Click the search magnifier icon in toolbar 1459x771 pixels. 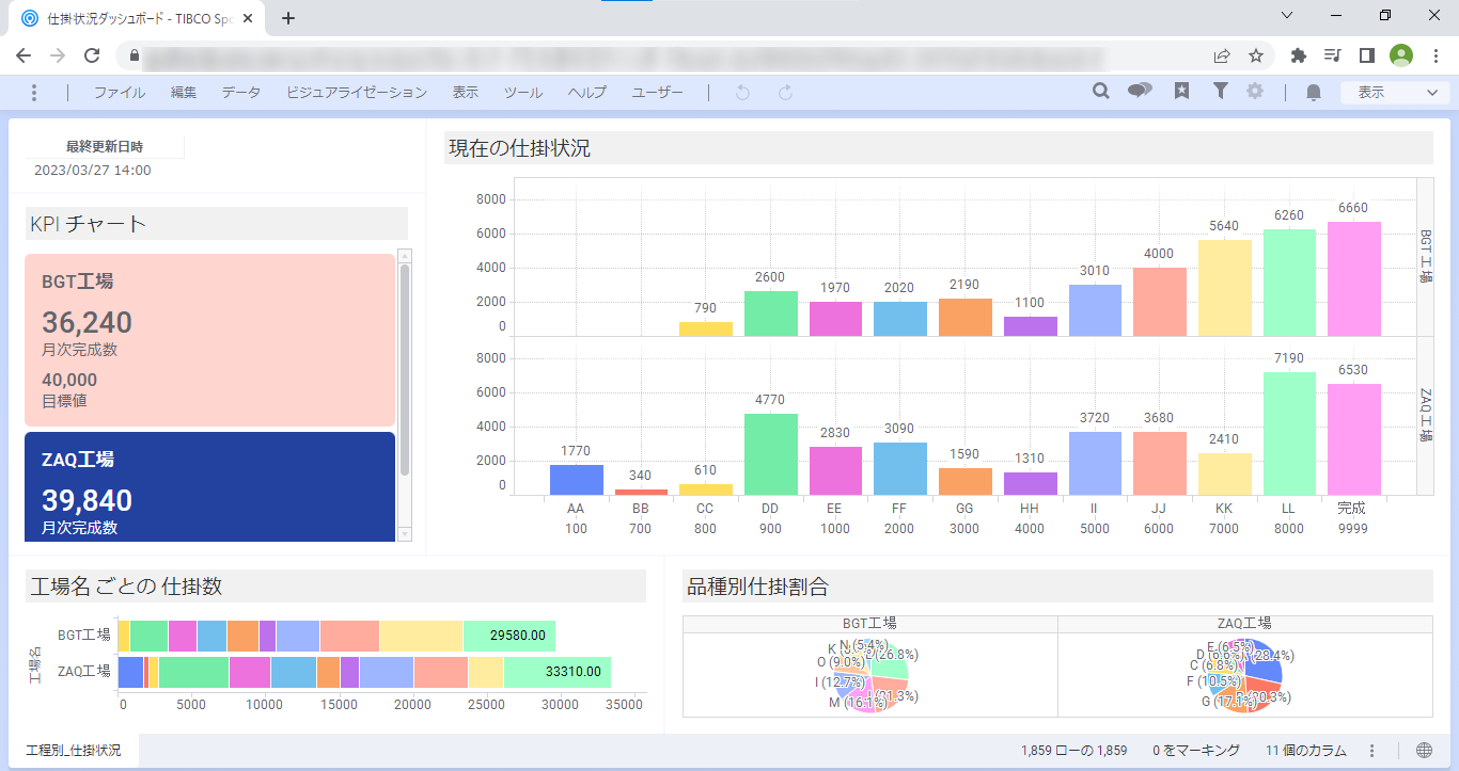point(1101,92)
